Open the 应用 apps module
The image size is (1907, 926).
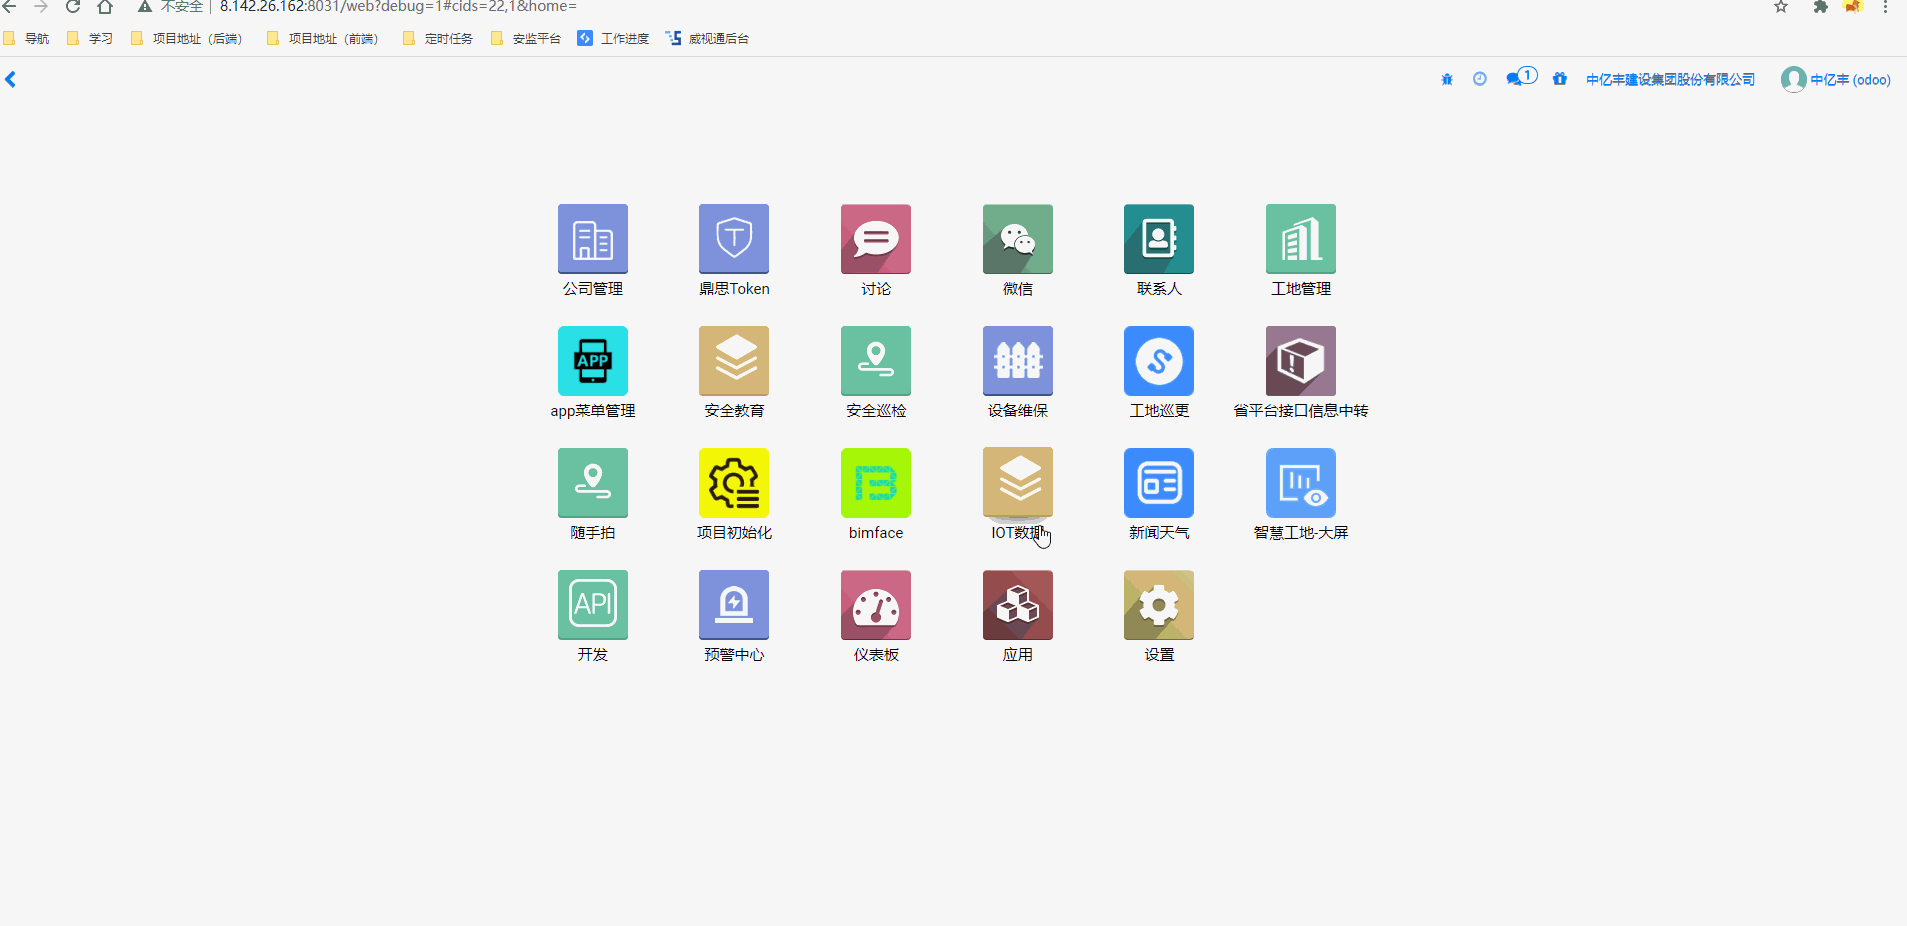click(x=1018, y=605)
